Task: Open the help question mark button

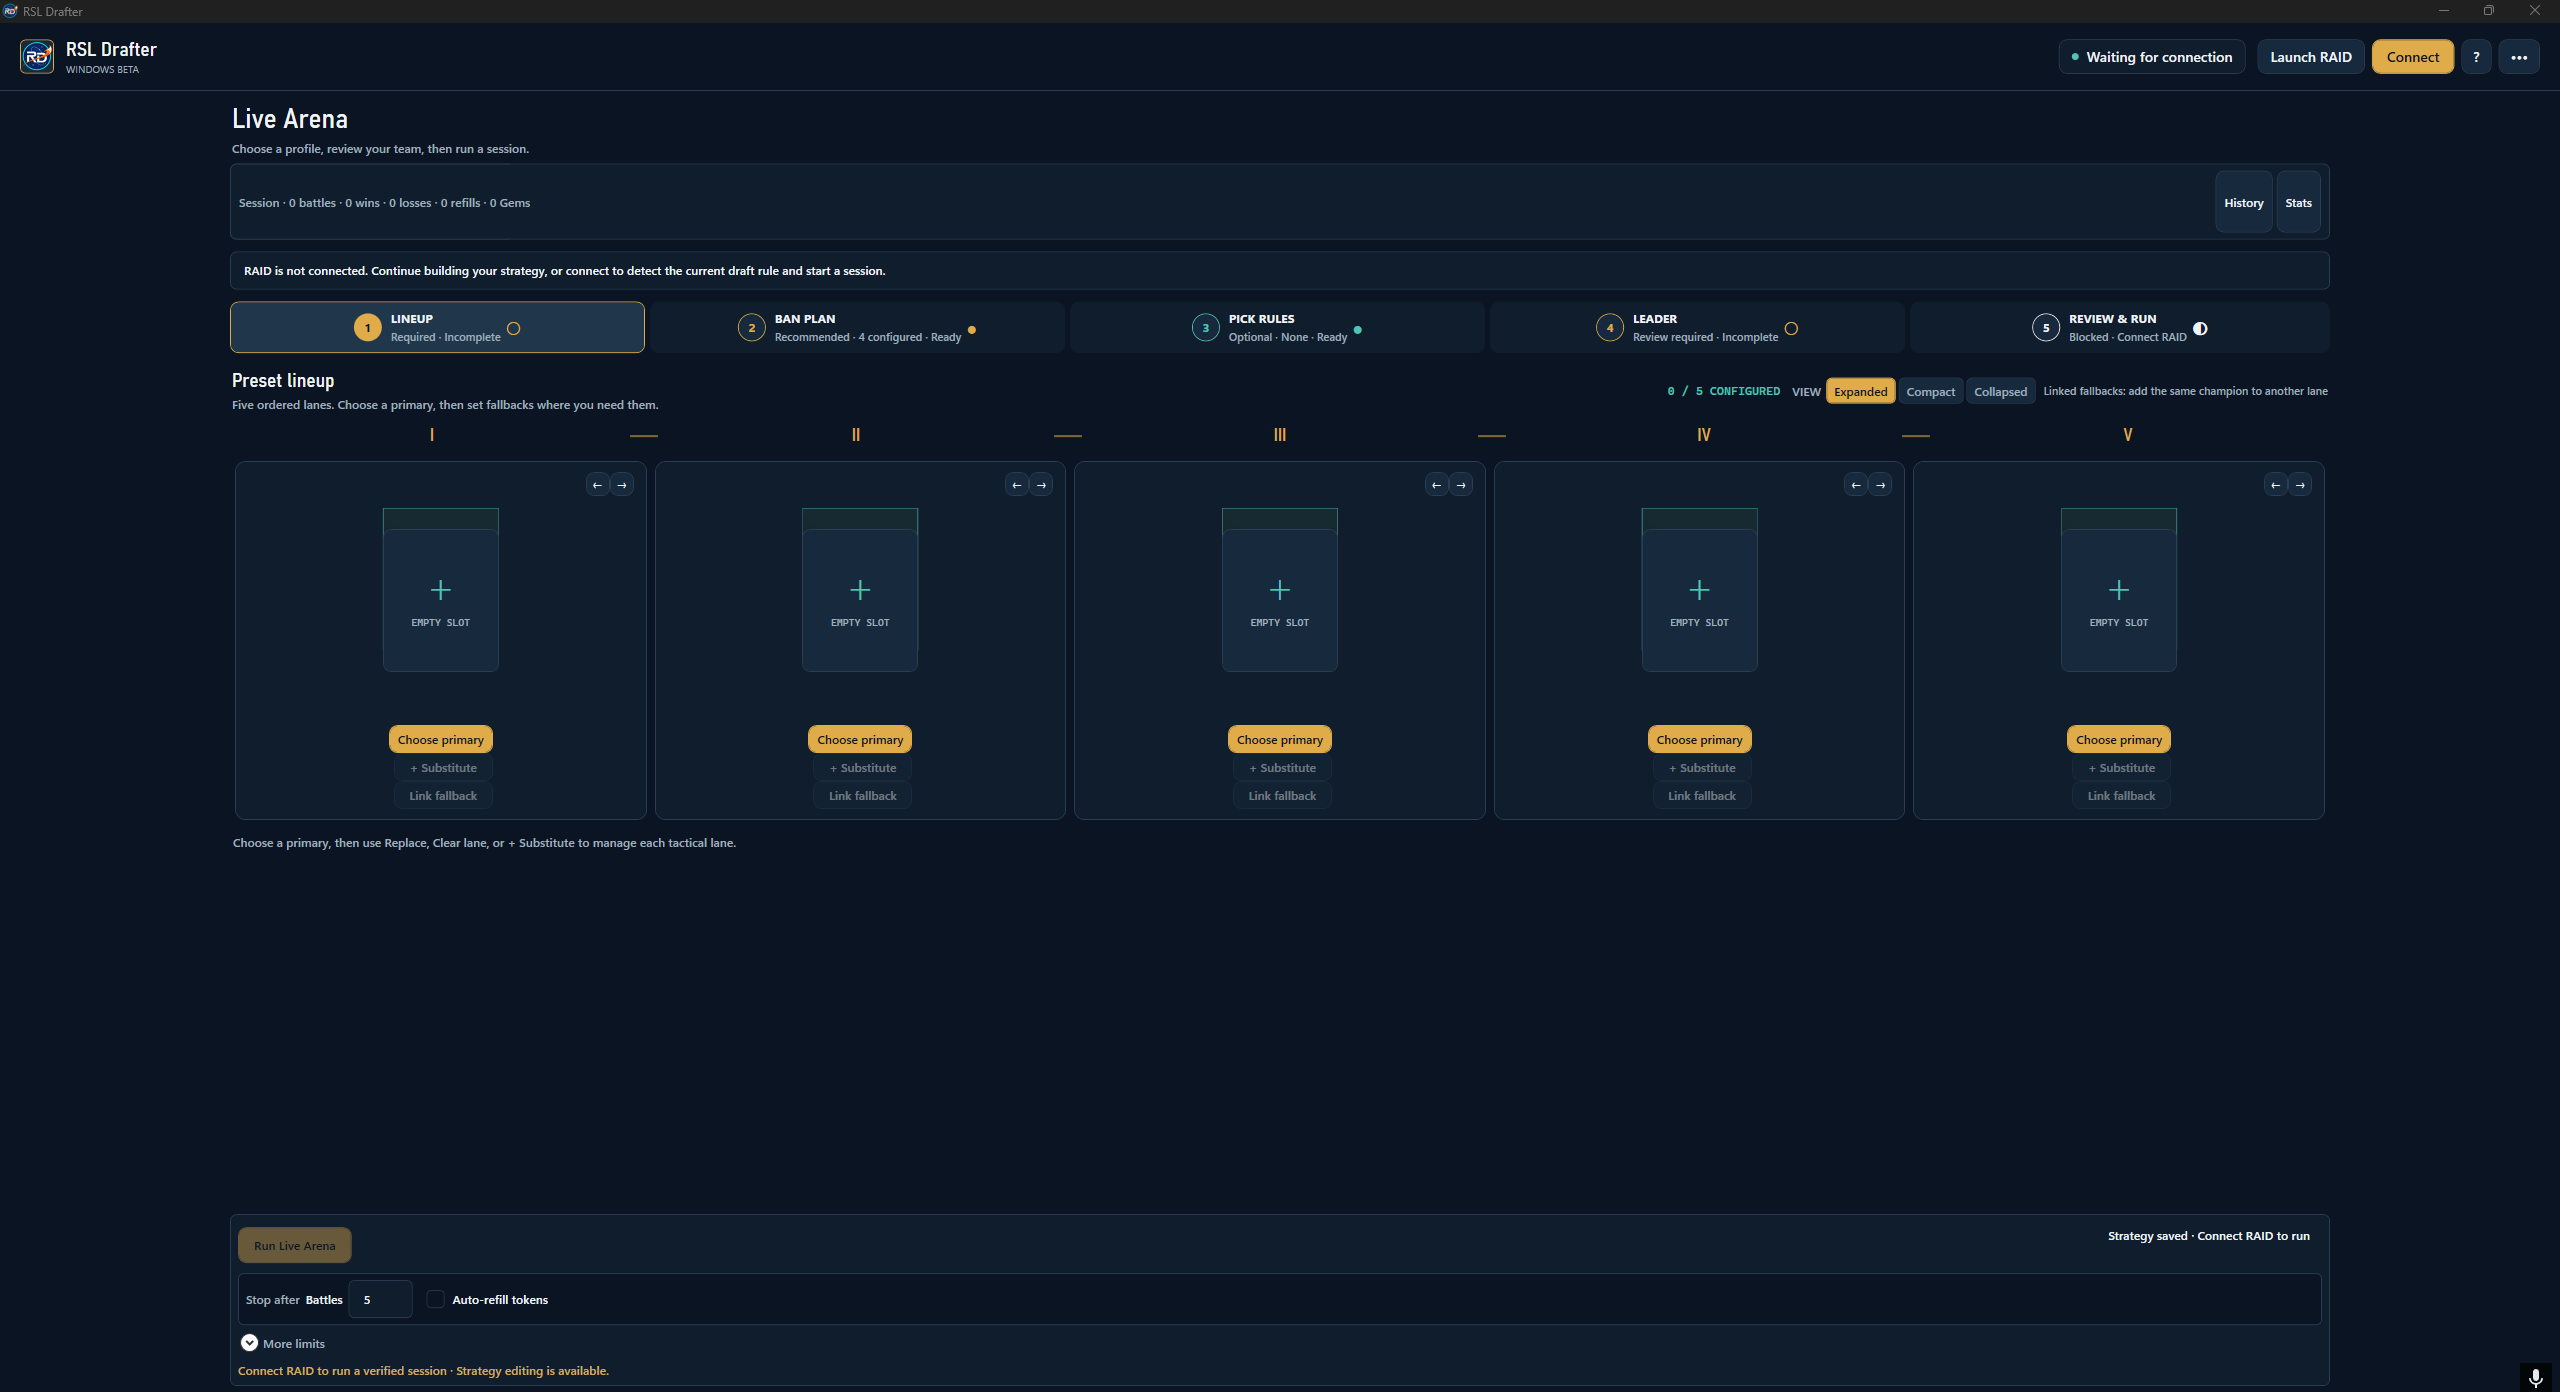Action: 2476,57
